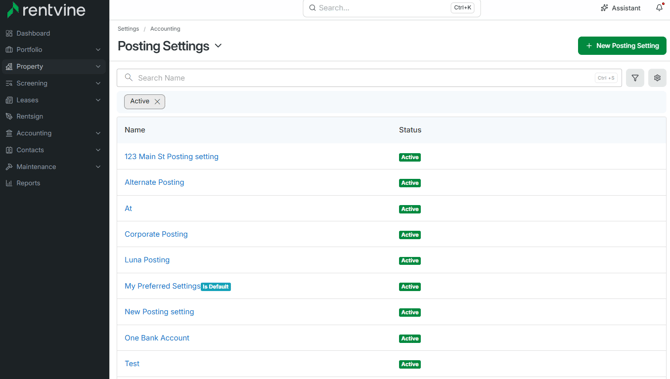670x379 pixels.
Task: Click the Assistant sparkle icon
Action: 604,8
